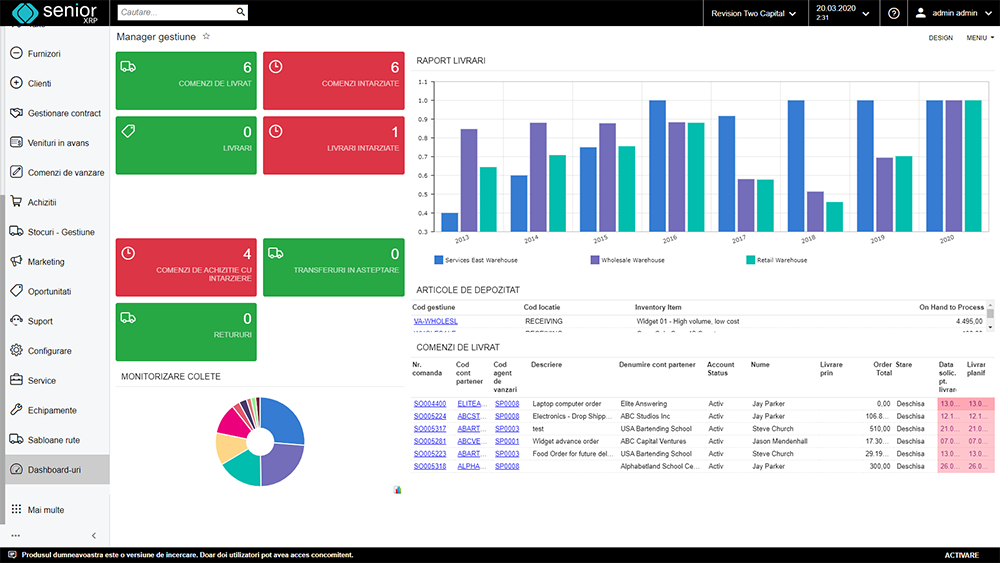Open the Retururi tile
The width and height of the screenshot is (1000, 563).
(186, 332)
